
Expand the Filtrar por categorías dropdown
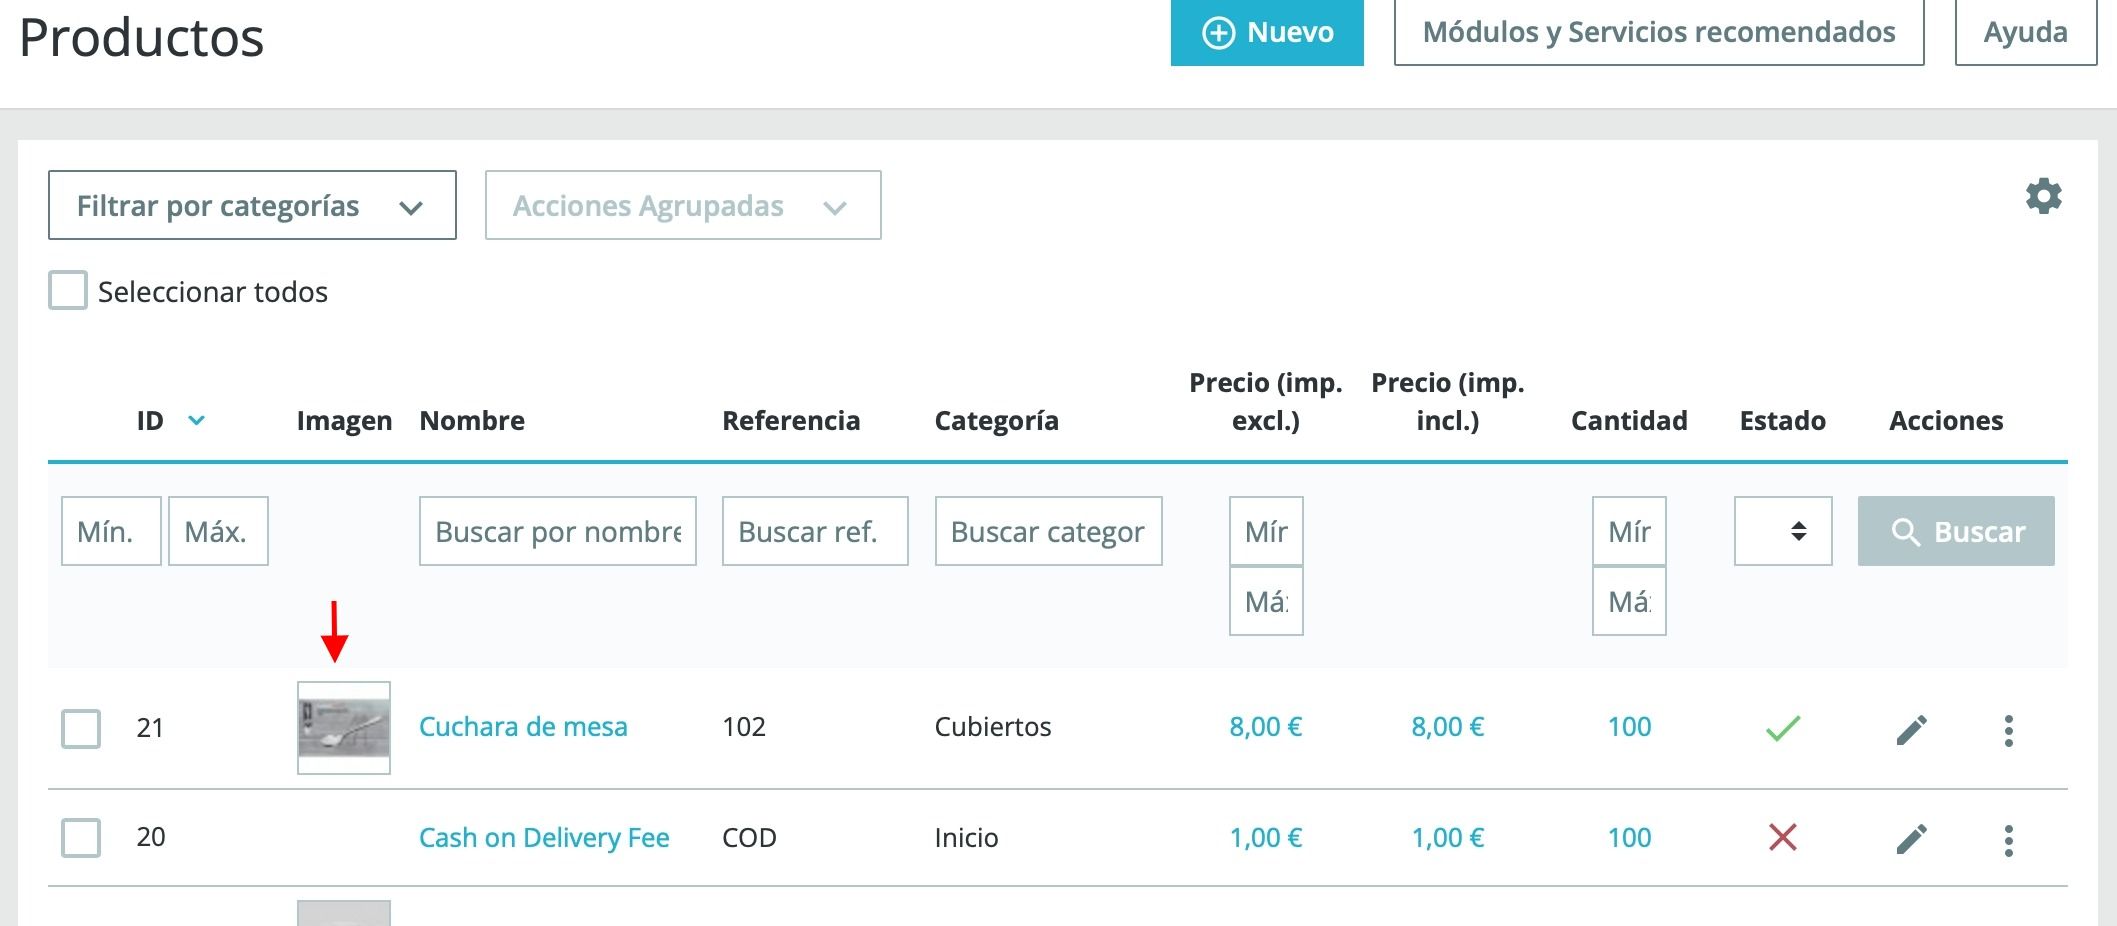[252, 205]
